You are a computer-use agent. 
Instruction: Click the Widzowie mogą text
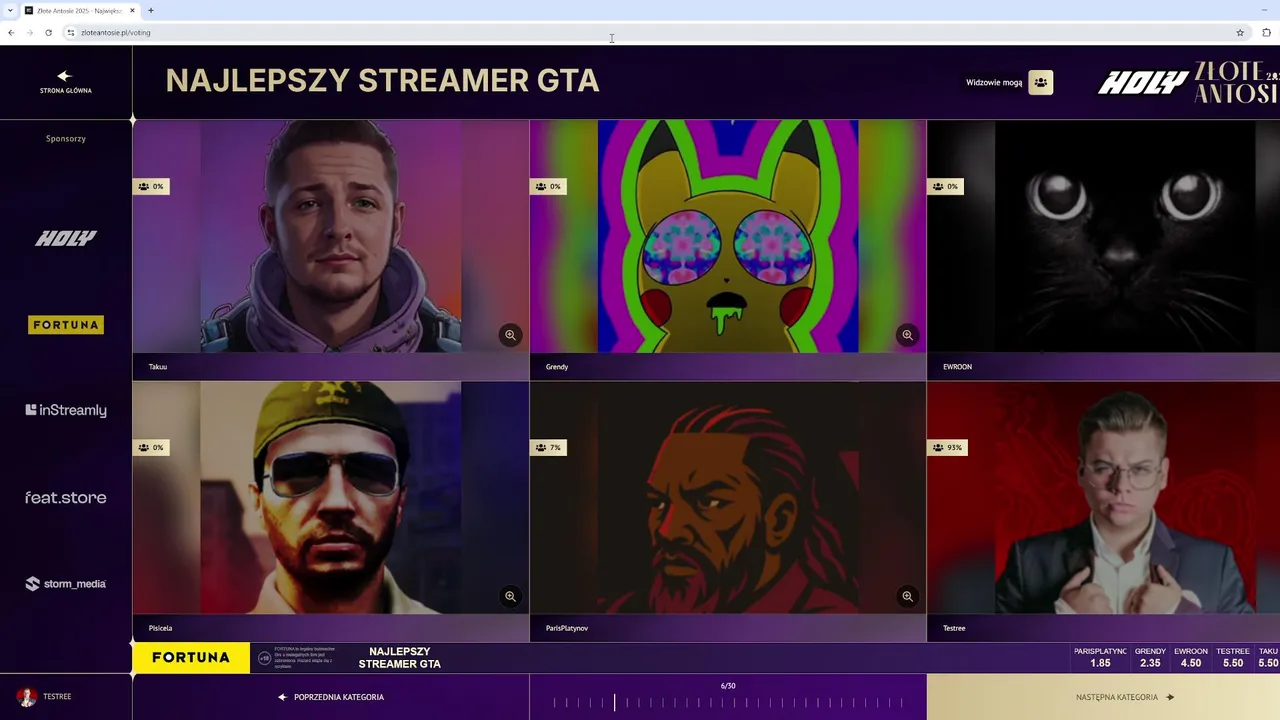tap(994, 82)
